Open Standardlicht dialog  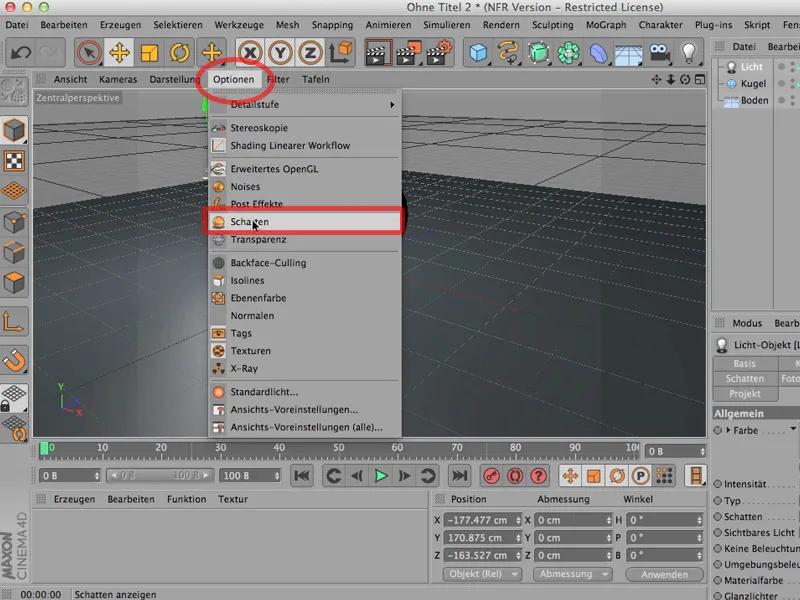click(x=304, y=392)
